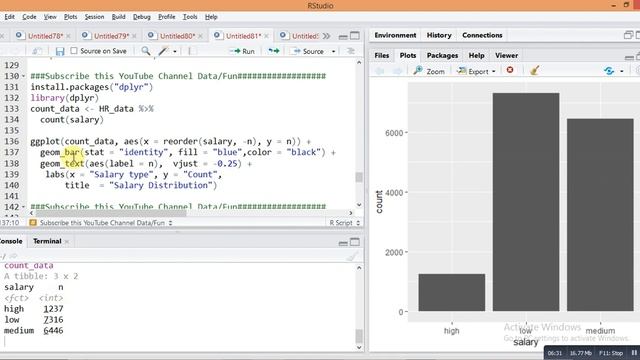Maximize the source editor pane
640x360 pixels.
355,36
